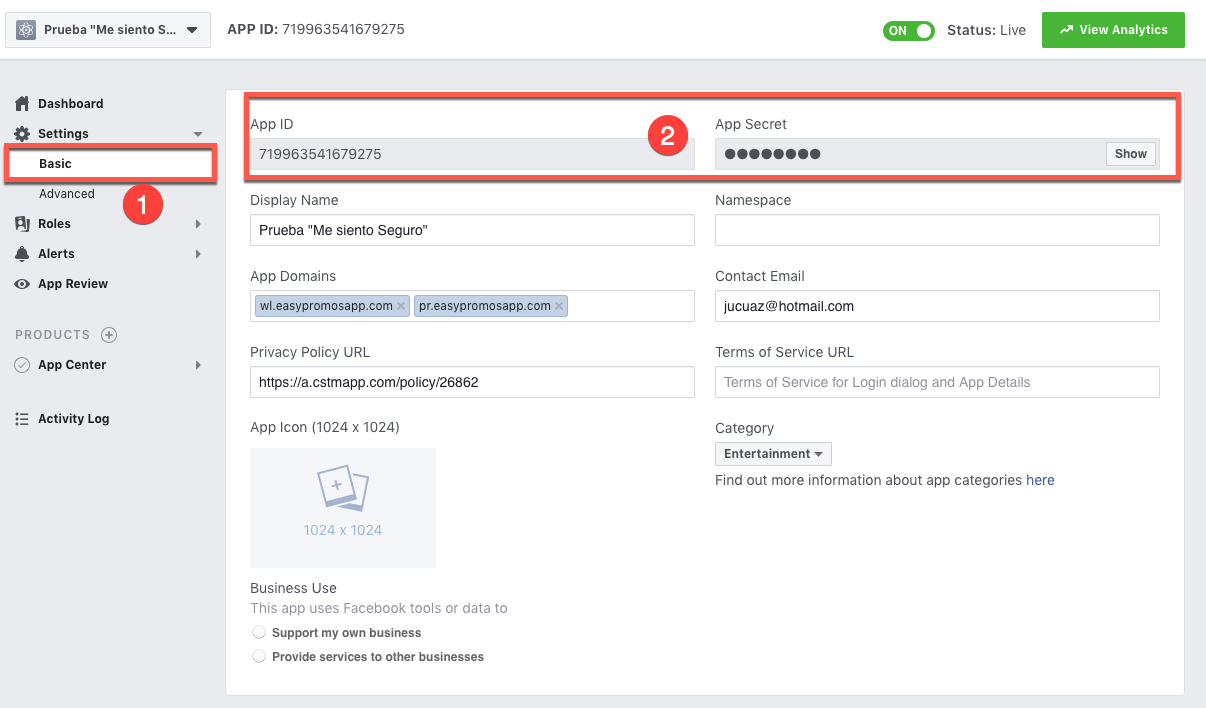Remove the wl.easypromosapp.com domain tag
The width and height of the screenshot is (1206, 708).
tap(402, 305)
